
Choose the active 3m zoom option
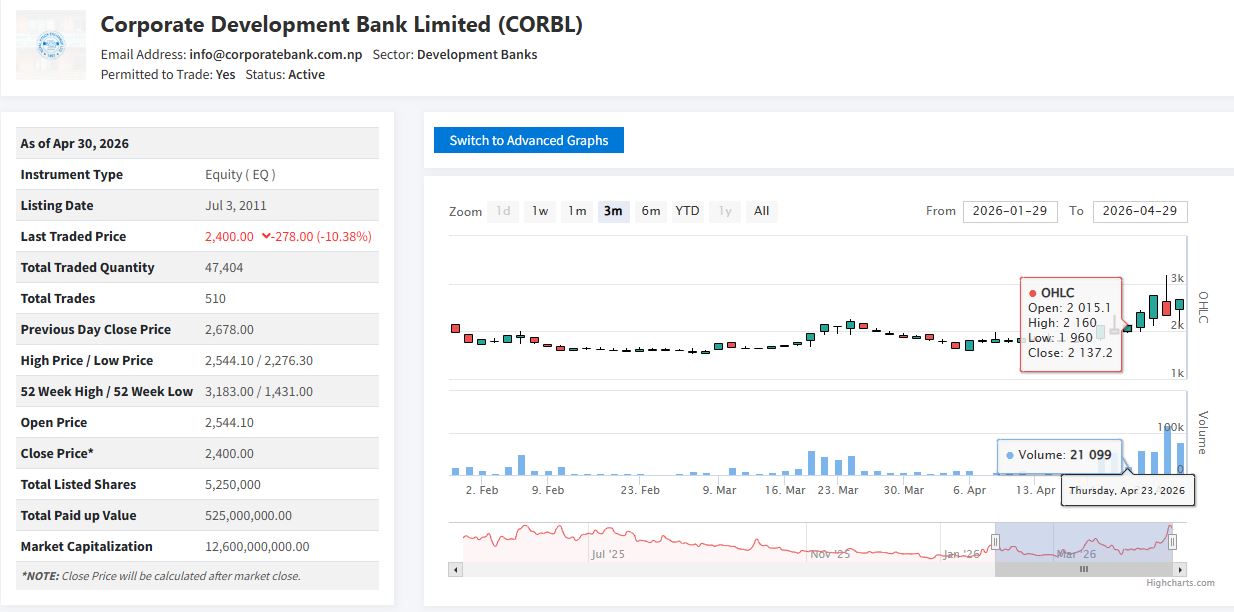pos(613,211)
